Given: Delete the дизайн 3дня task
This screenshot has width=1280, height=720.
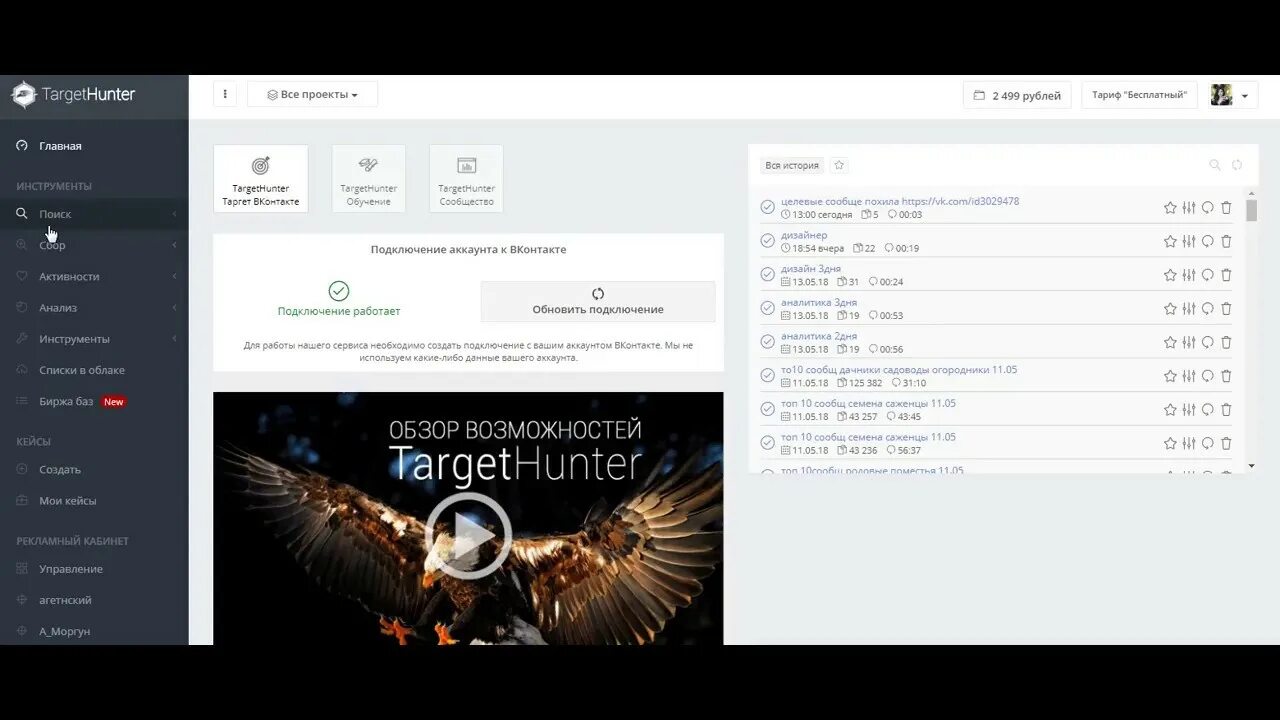Looking at the screenshot, I should pos(1226,275).
